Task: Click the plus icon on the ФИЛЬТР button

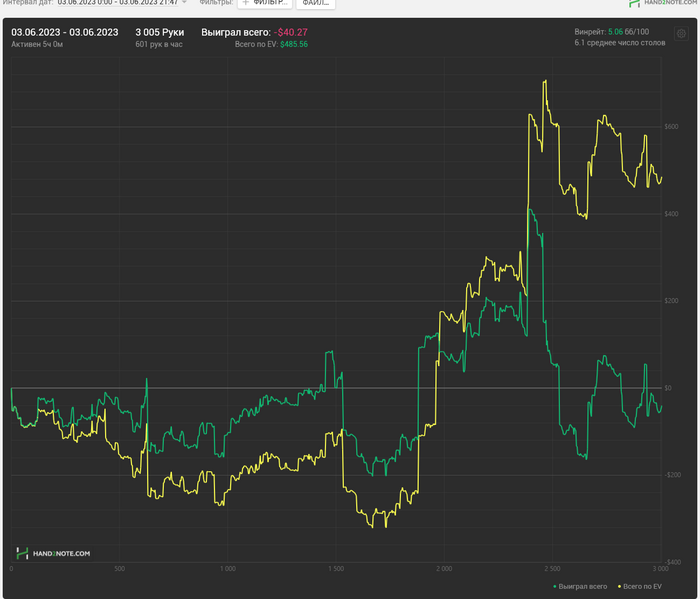Action: click(245, 2)
